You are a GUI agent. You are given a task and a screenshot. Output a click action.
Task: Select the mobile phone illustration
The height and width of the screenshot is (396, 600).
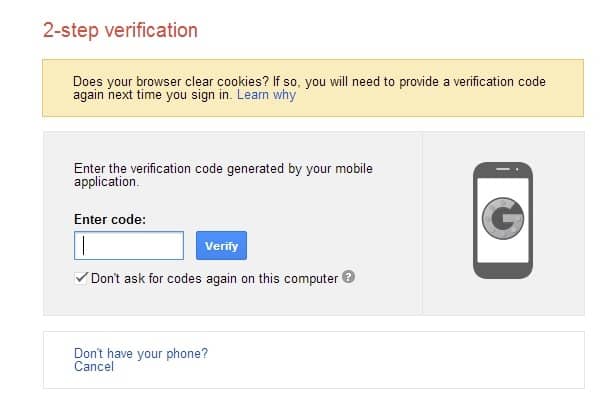pyautogui.click(x=503, y=220)
